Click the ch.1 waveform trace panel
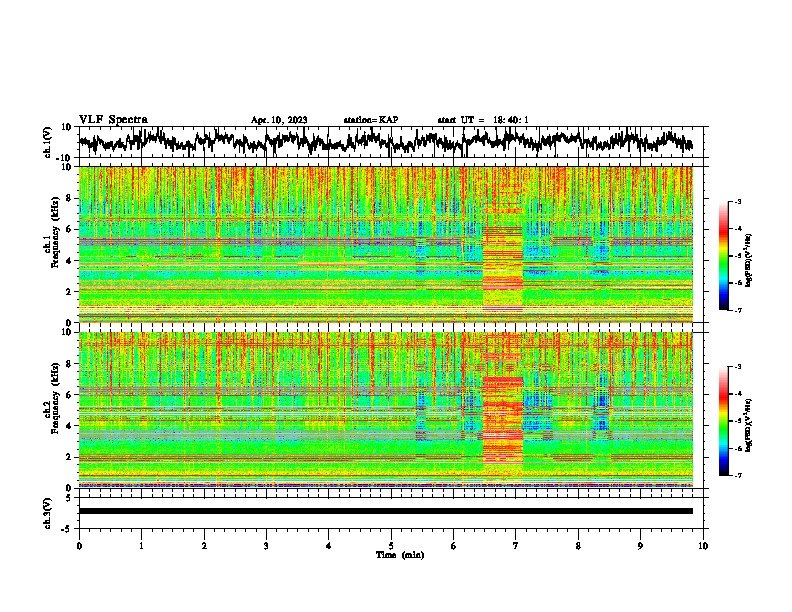Image resolution: width=792 pixels, height=612 pixels. pyautogui.click(x=393, y=142)
